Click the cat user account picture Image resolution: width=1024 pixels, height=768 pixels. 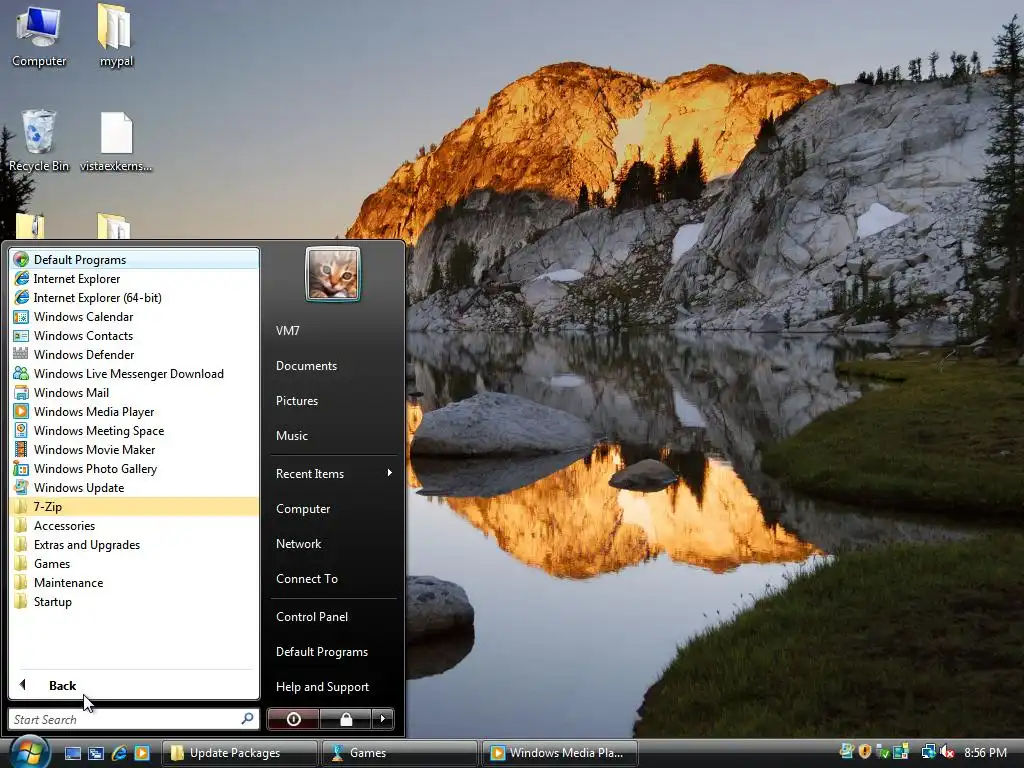[x=332, y=274]
